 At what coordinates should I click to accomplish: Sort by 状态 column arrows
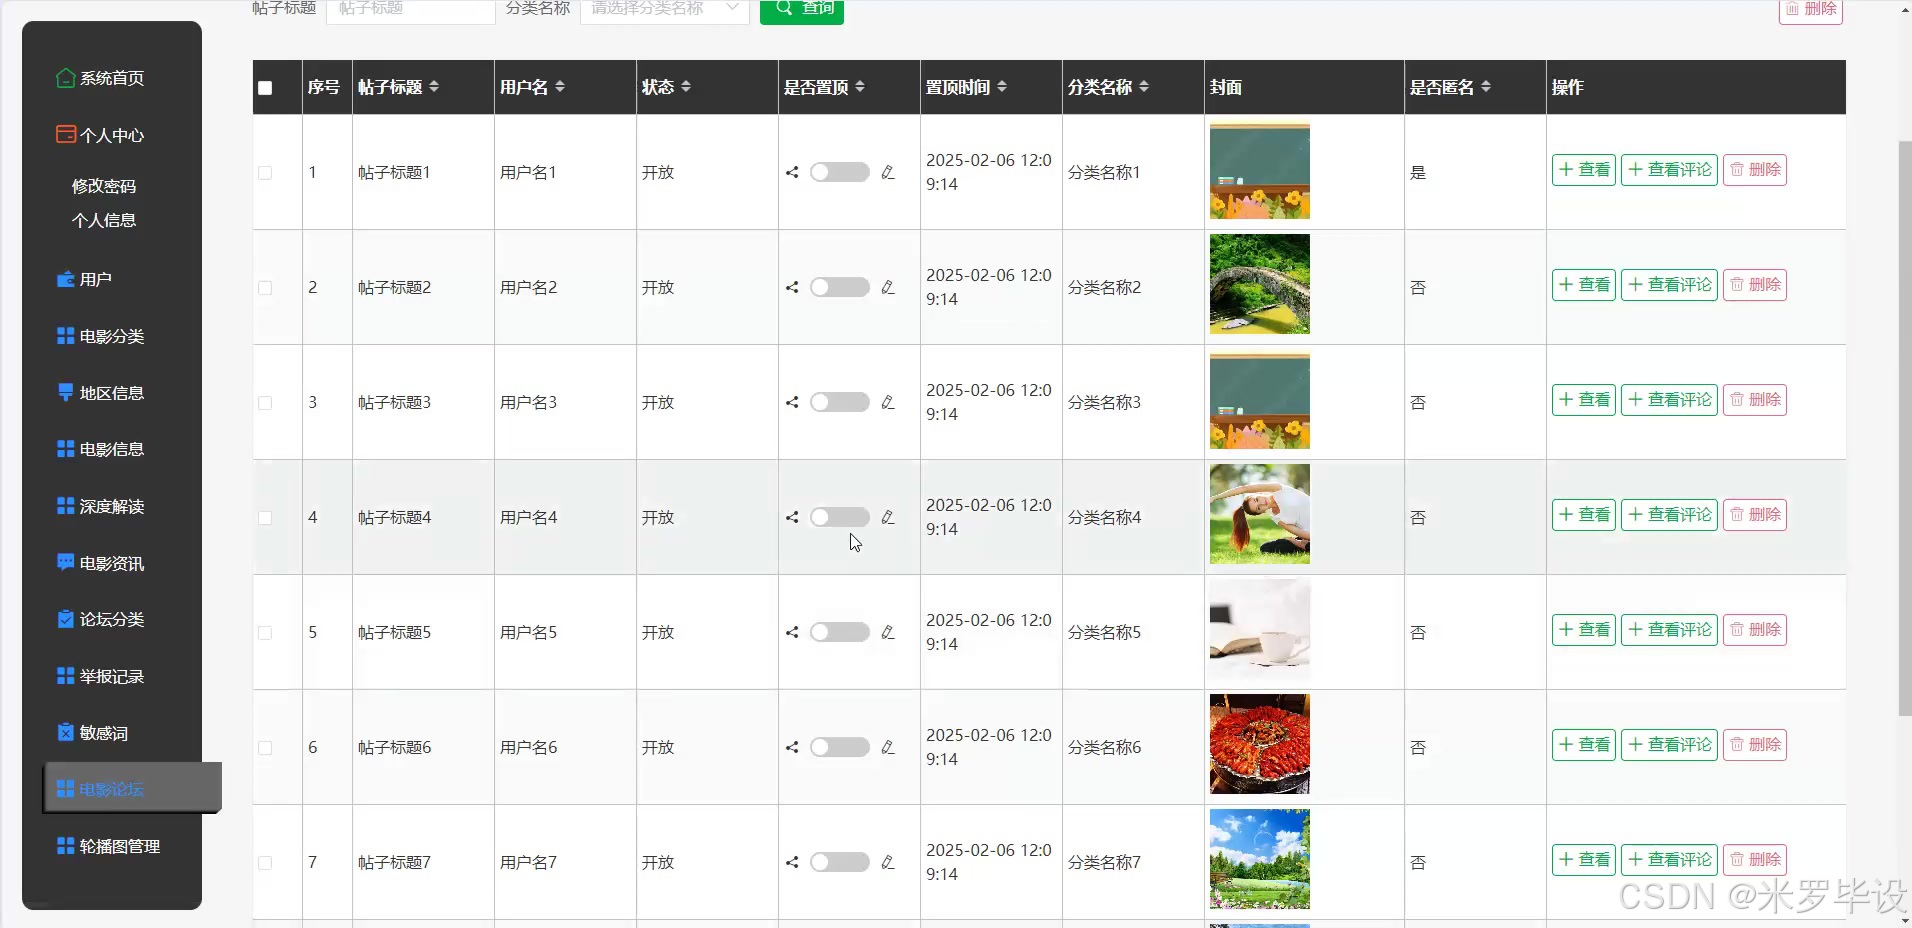click(686, 87)
